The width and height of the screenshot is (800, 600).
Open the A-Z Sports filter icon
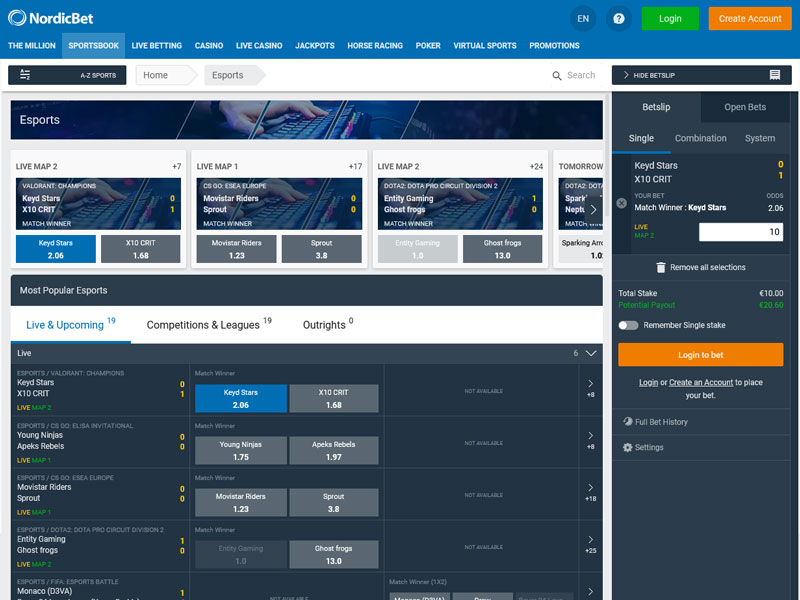coord(25,74)
